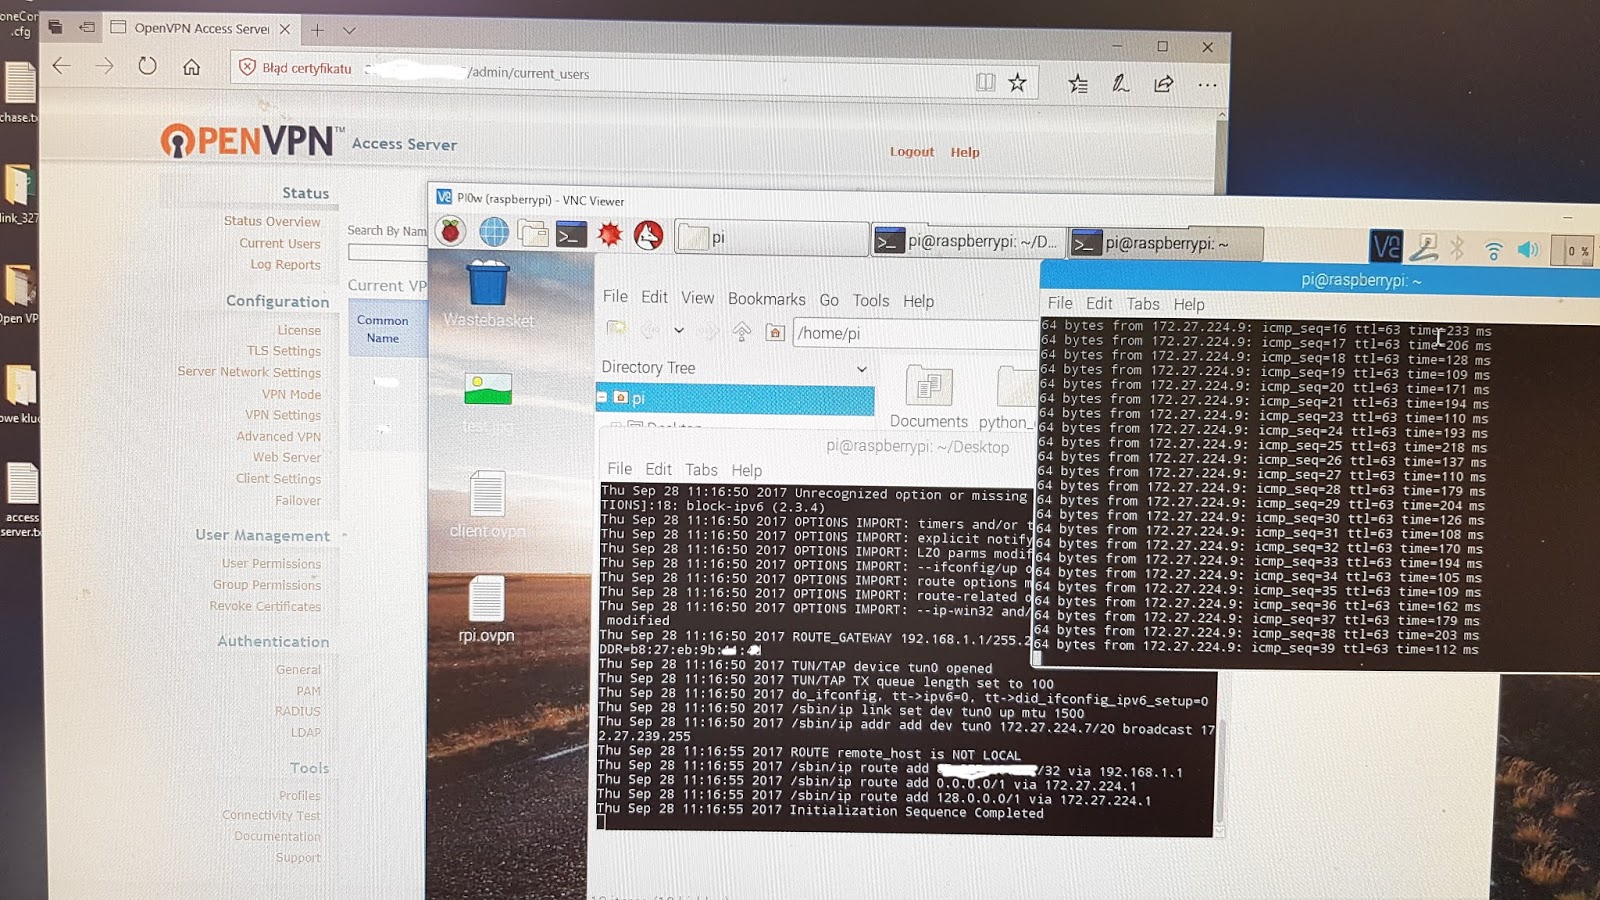Click the go-up-folder arrow in file manager toolbar
1600x900 pixels.
click(741, 331)
